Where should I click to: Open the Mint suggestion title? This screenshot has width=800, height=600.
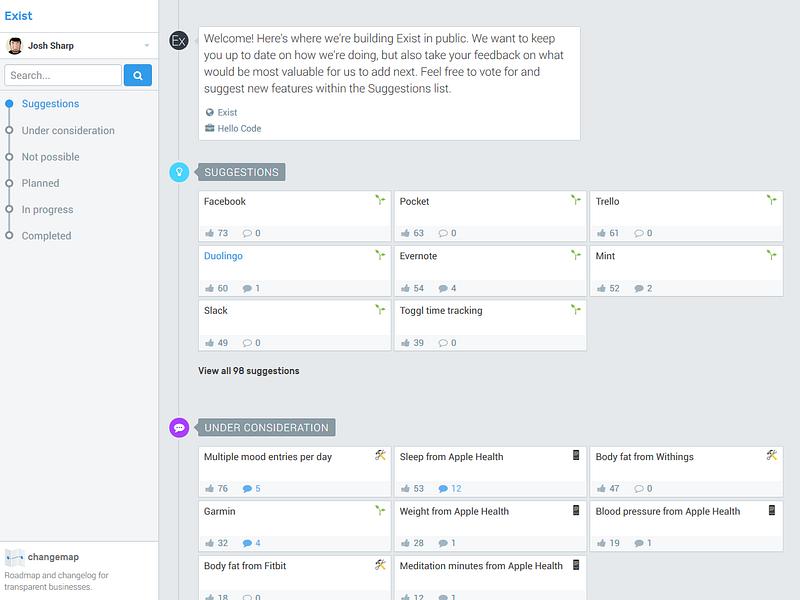606,256
